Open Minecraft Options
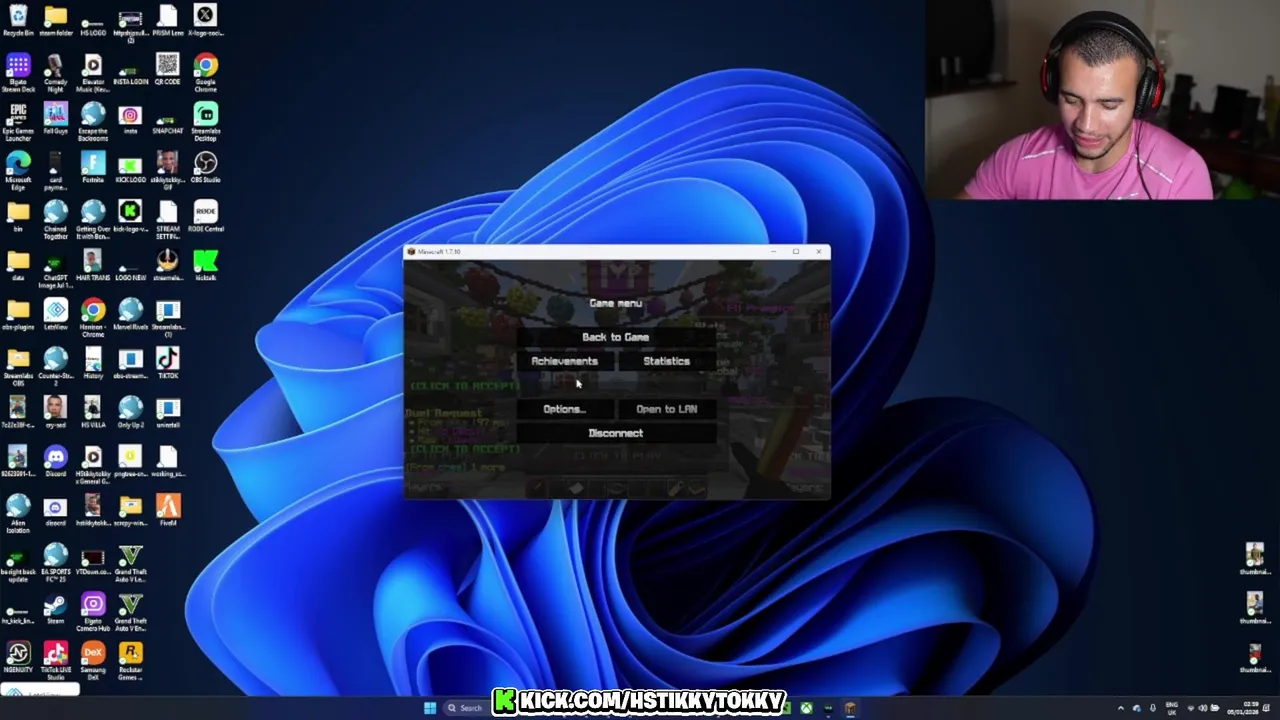The height and width of the screenshot is (720, 1280). tap(564, 409)
